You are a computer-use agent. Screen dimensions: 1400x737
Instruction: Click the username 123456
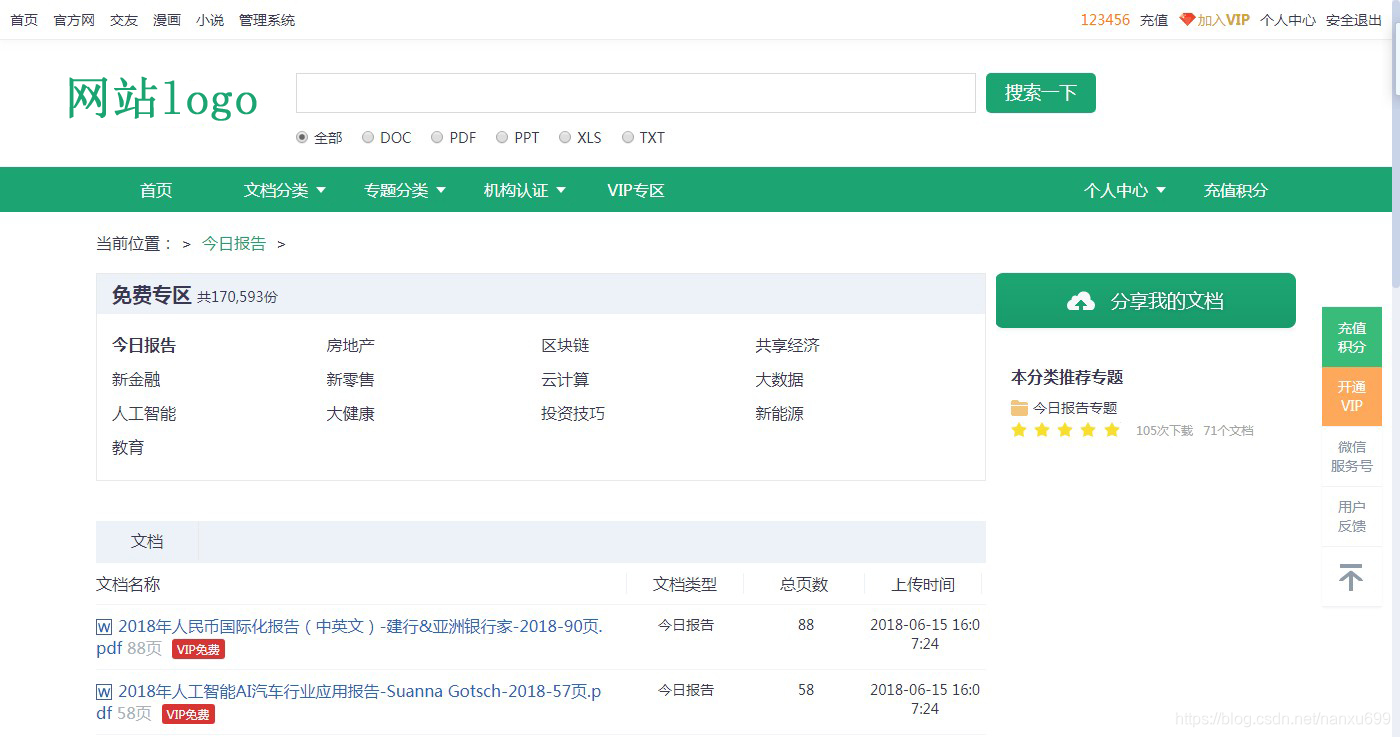point(1105,20)
